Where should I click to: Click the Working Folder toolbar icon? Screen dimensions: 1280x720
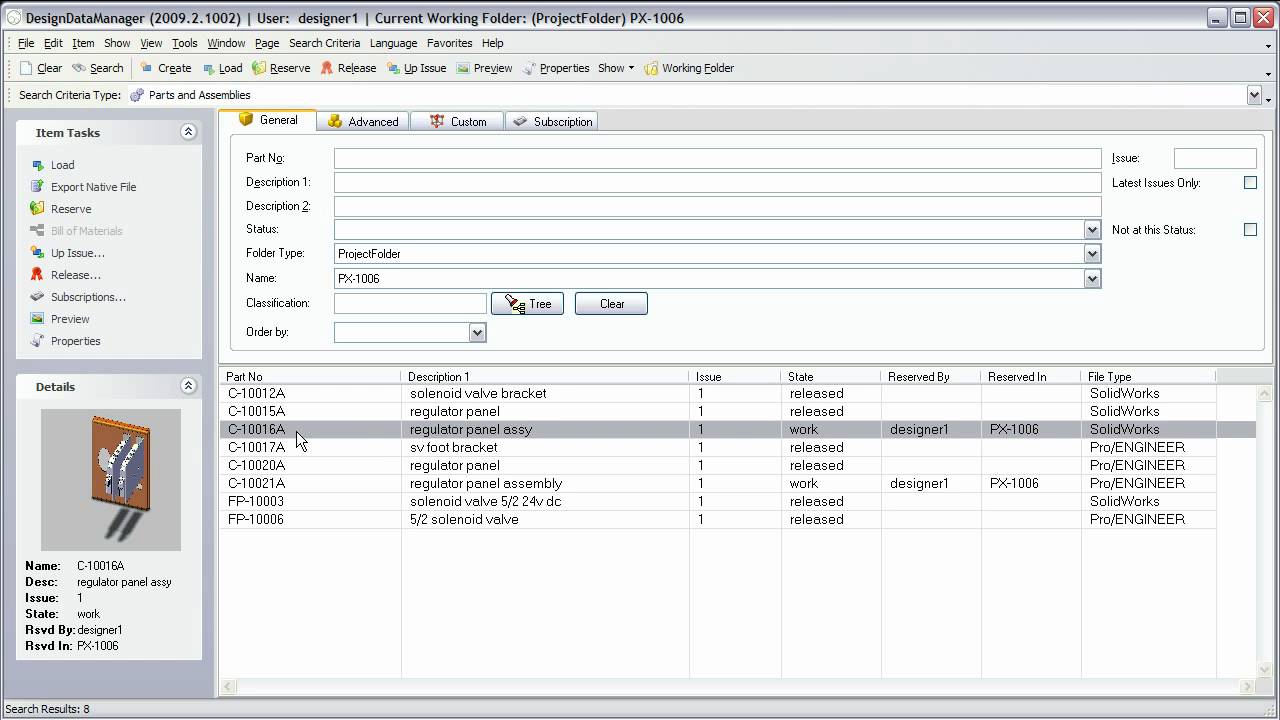(x=651, y=68)
